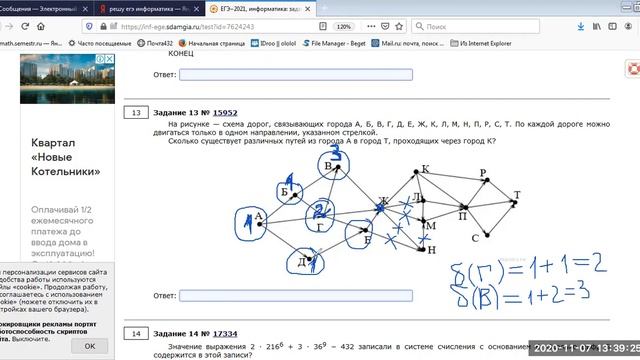The image size is (640, 360).
Task: Open task link 15952
Action: (x=225, y=113)
